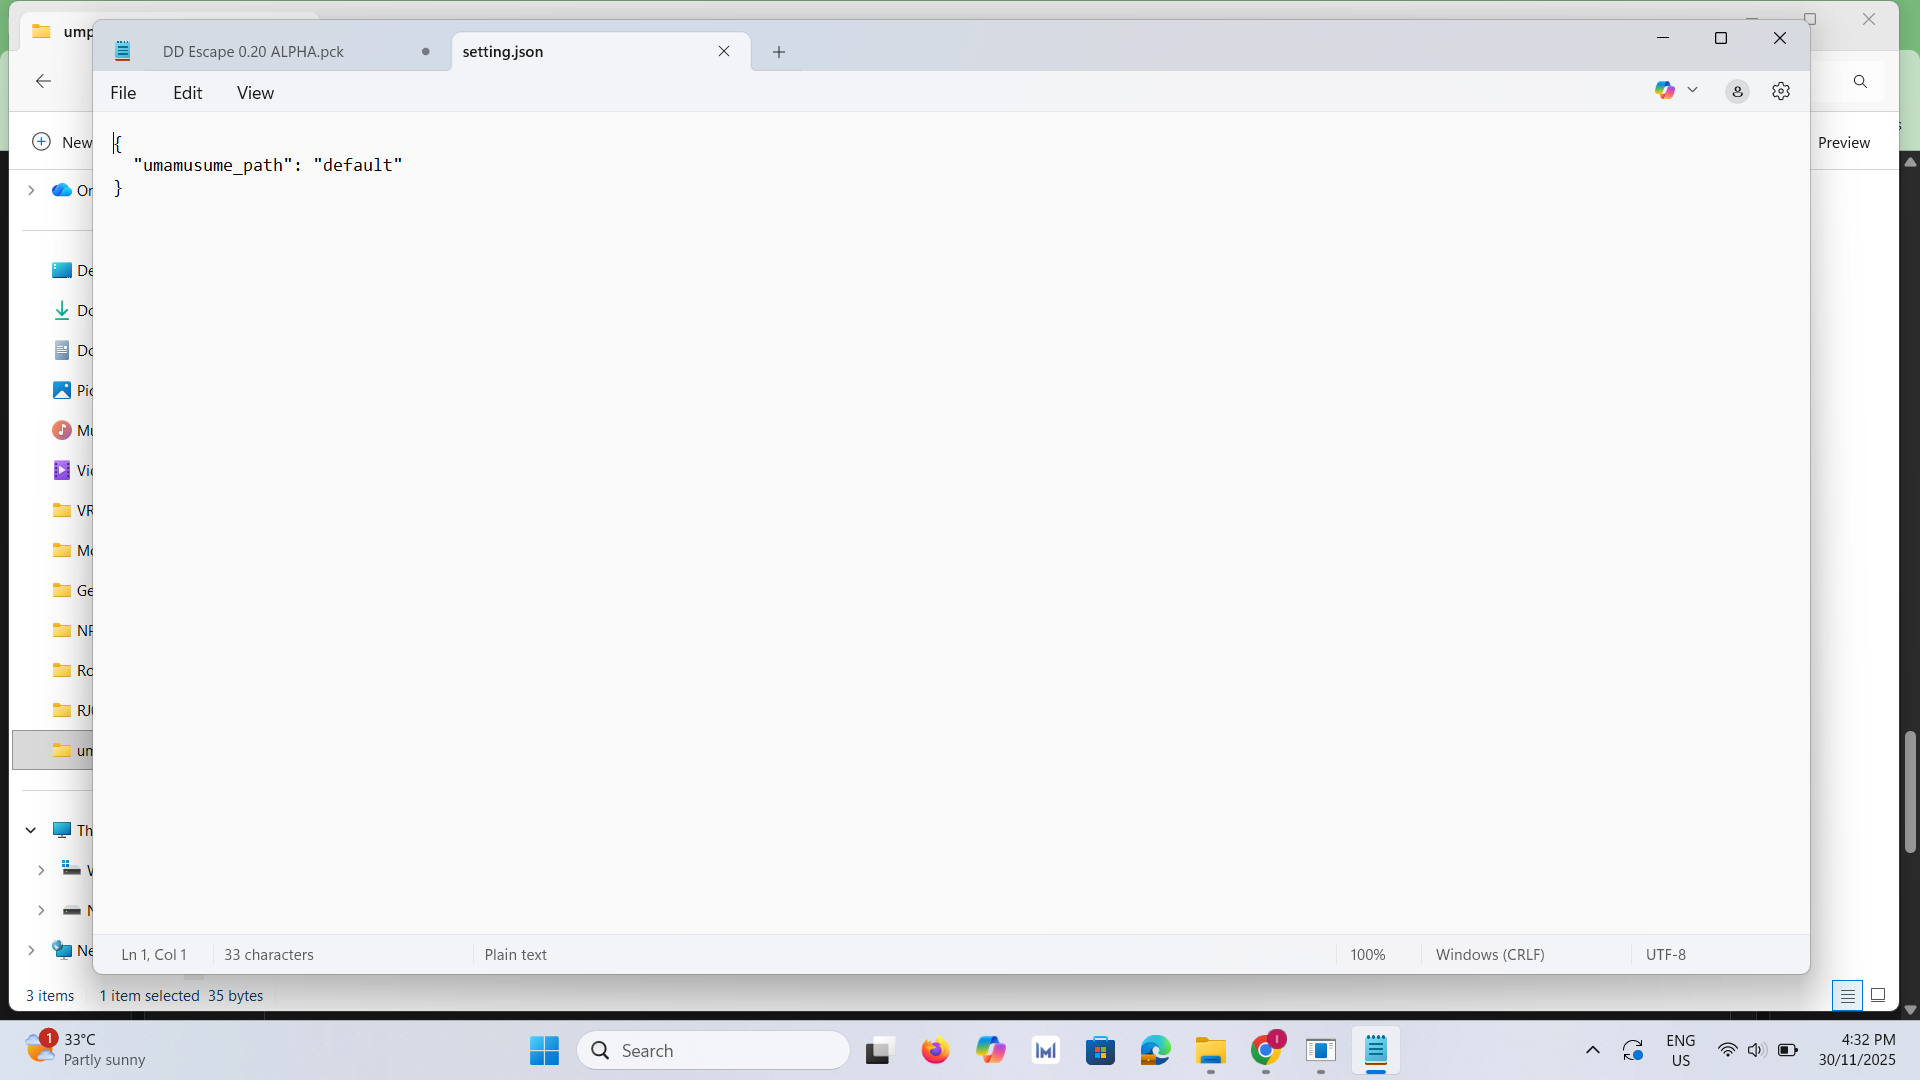
Task: Click the "default" value in the editor
Action: pos(358,165)
